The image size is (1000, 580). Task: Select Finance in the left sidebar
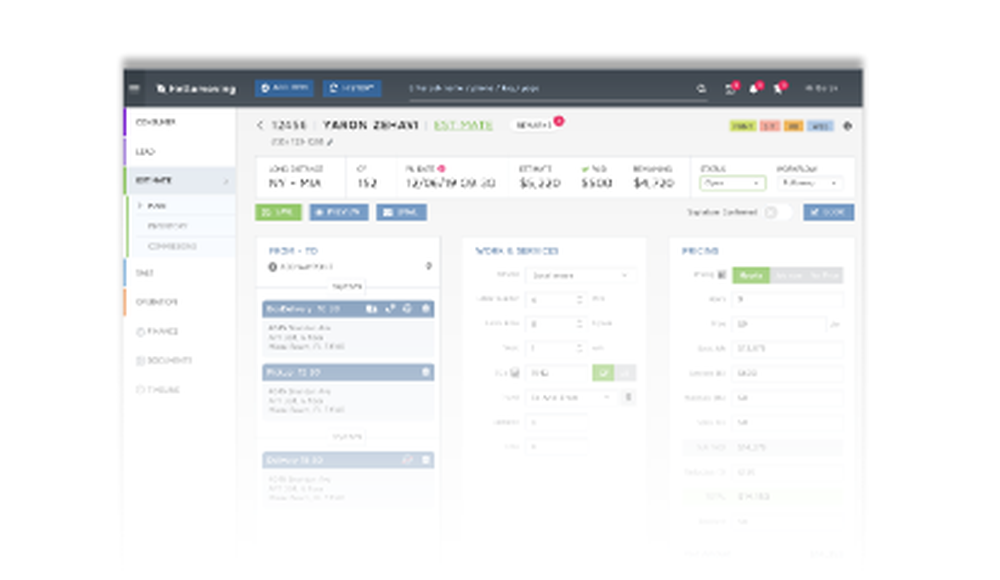[161, 331]
